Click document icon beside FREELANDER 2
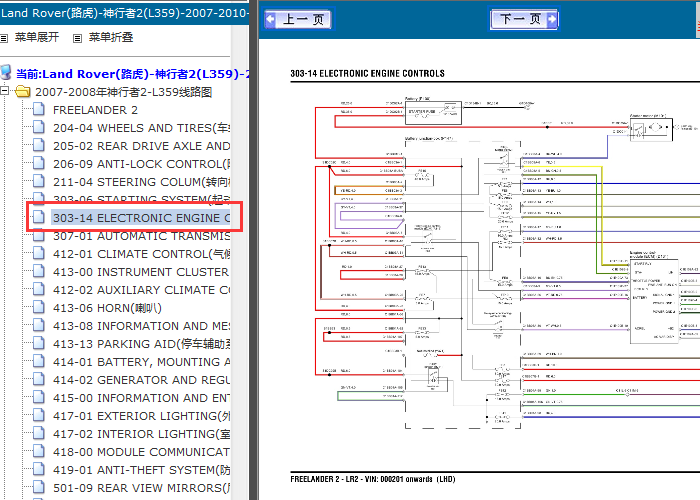 coord(39,109)
